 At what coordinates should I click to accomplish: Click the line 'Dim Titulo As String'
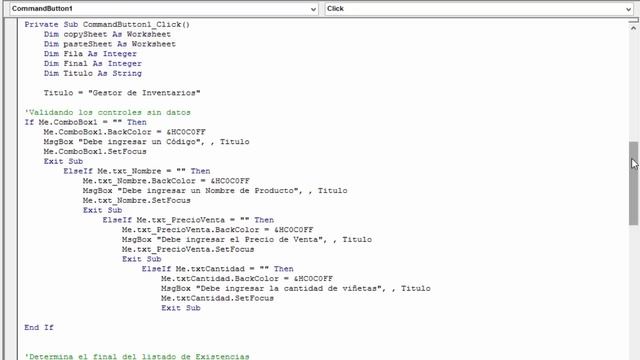93,73
